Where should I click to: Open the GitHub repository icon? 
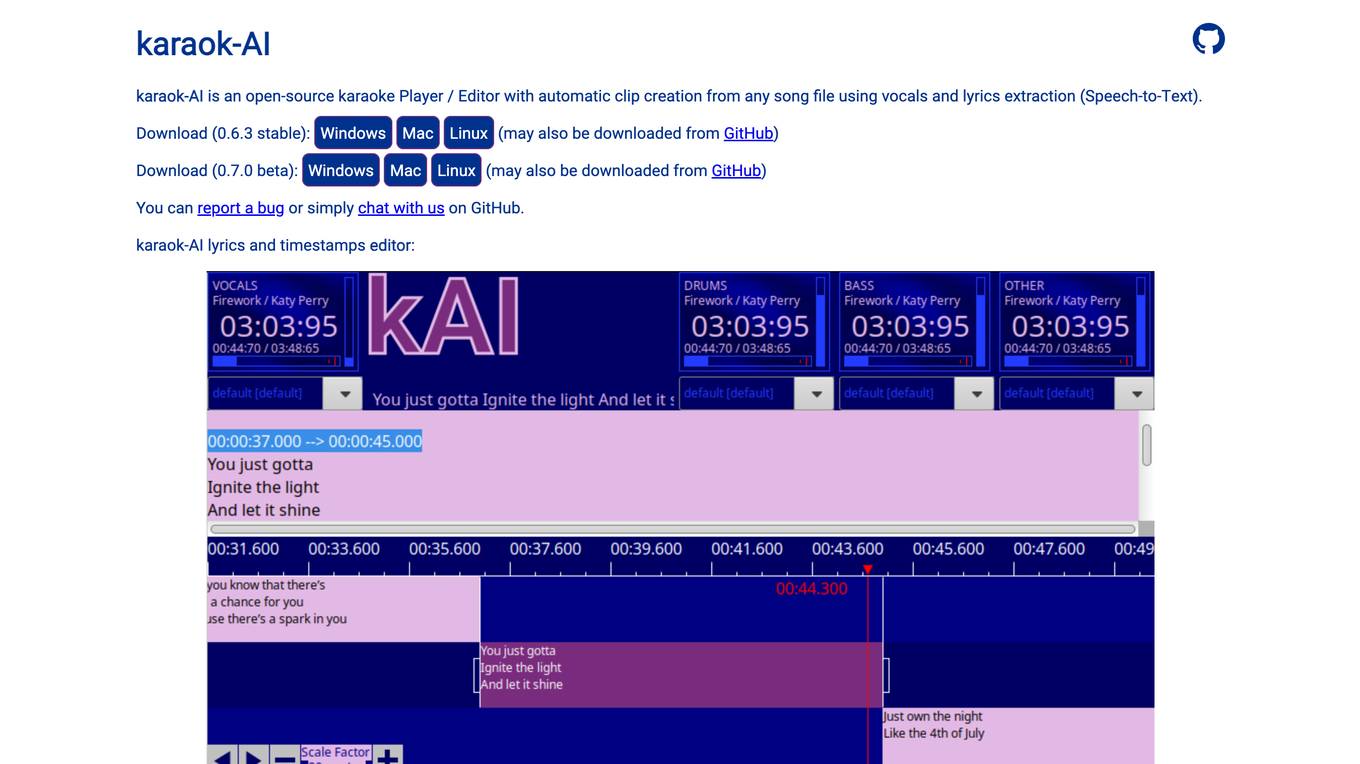click(x=1208, y=39)
